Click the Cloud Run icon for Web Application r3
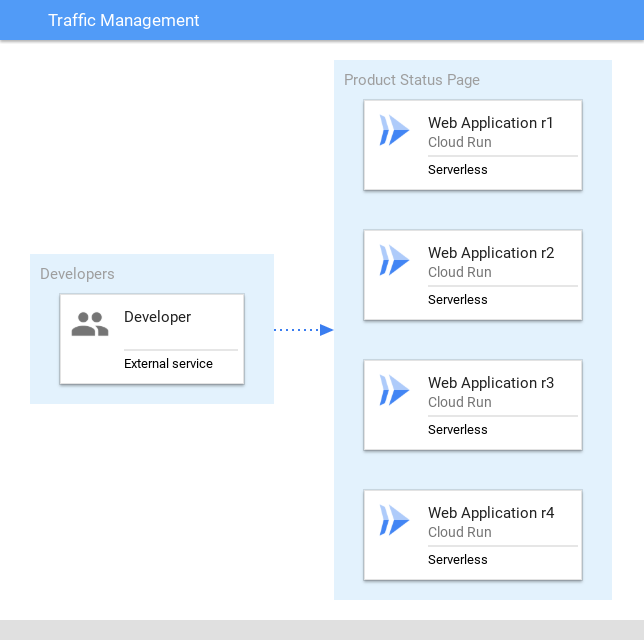644x640 pixels. click(394, 390)
